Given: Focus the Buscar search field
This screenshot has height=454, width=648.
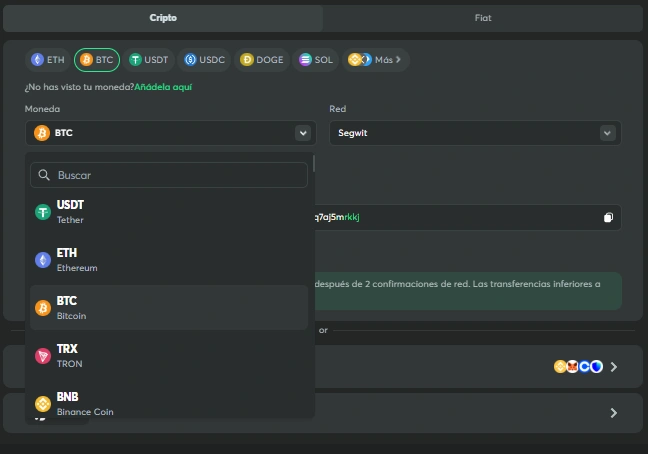Looking at the screenshot, I should [169, 175].
